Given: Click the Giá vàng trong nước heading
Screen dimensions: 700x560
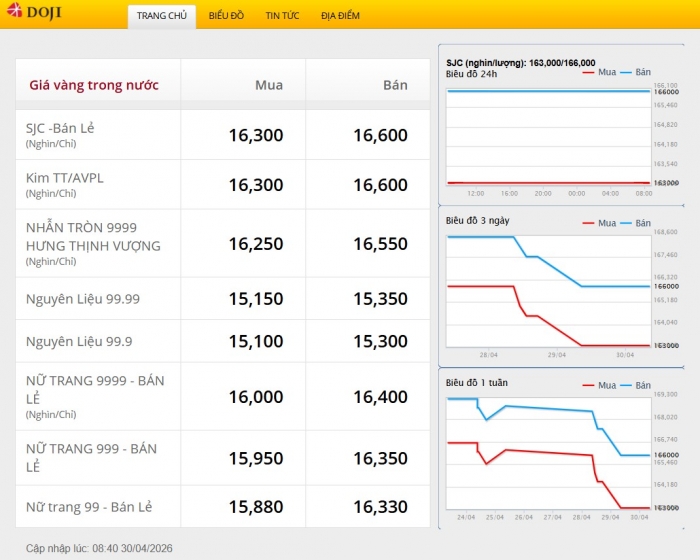Looking at the screenshot, I should 93,85.
